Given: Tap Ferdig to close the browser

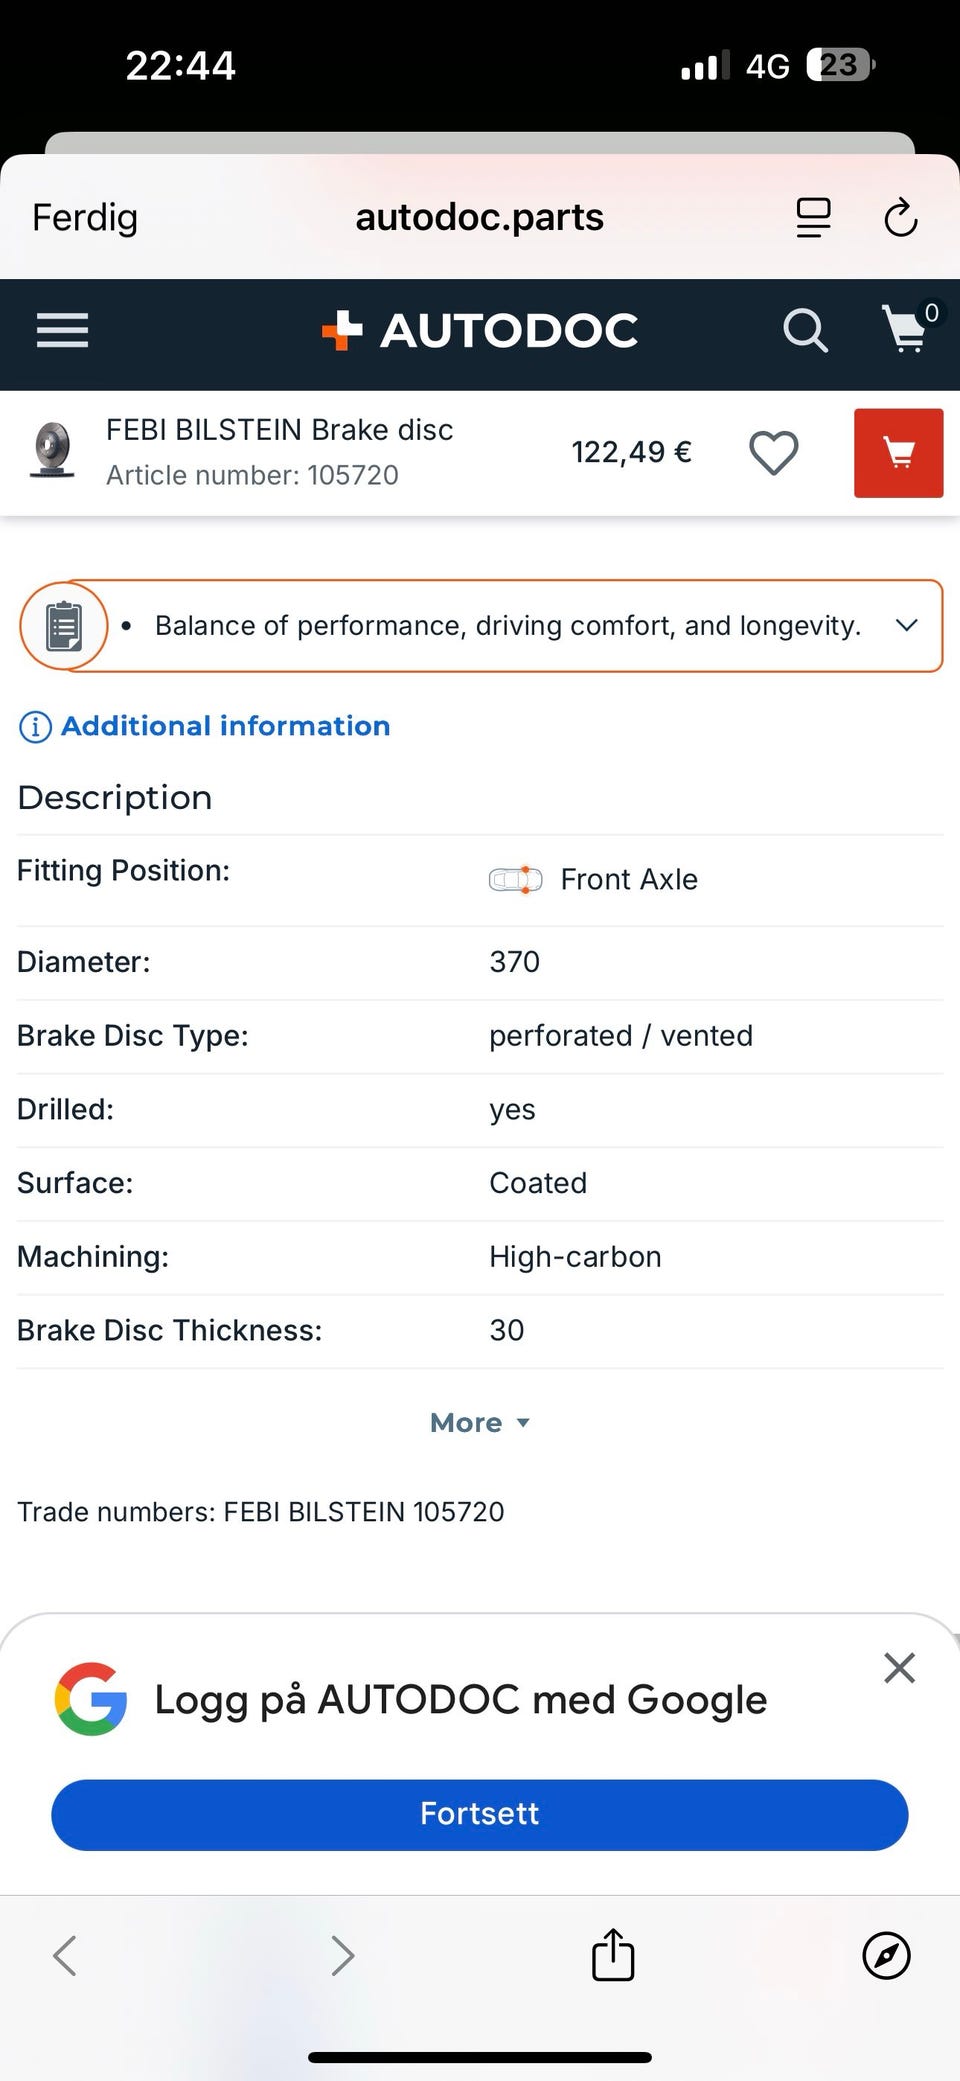Looking at the screenshot, I should point(85,217).
